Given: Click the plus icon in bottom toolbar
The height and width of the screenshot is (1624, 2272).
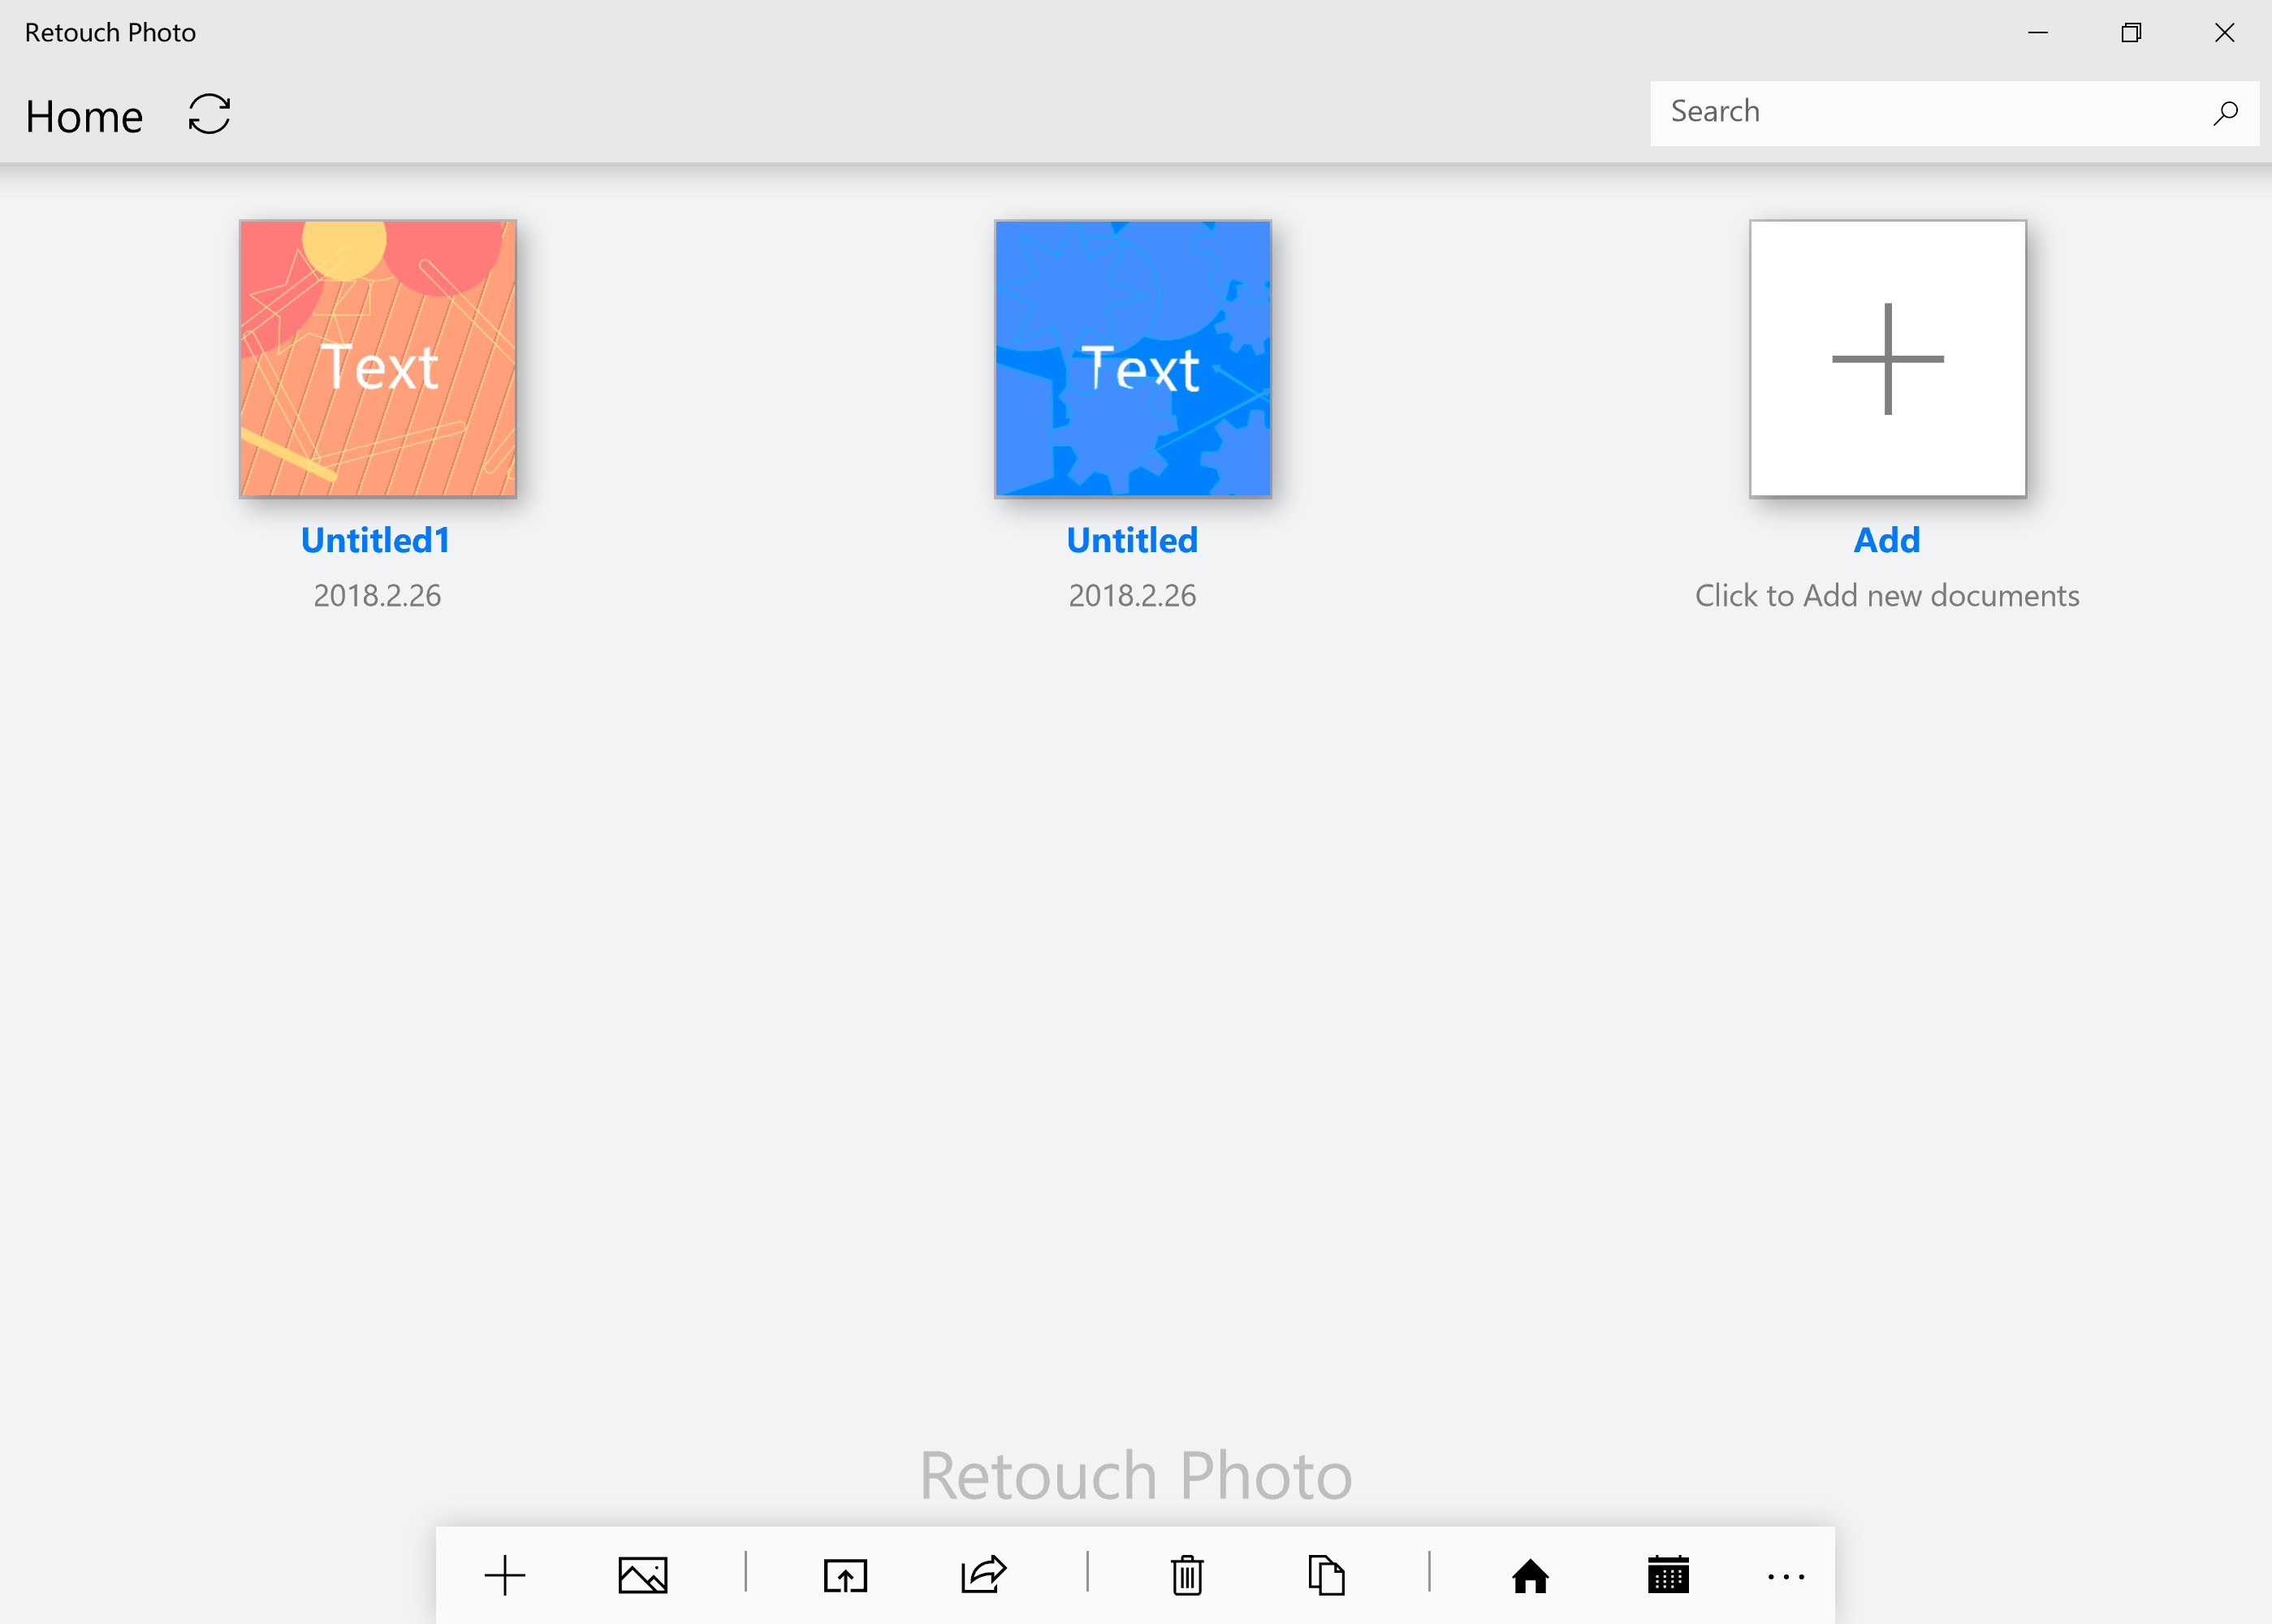Looking at the screenshot, I should click(505, 1576).
